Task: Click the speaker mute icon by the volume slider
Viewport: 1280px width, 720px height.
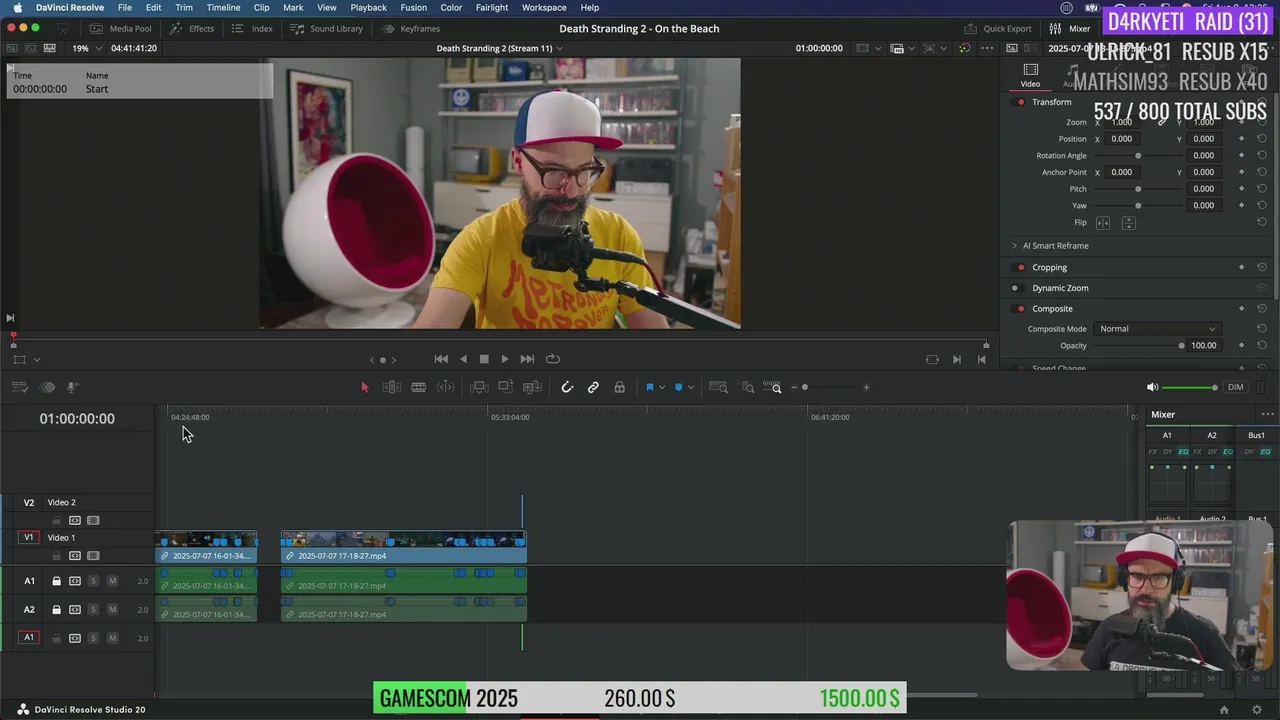Action: point(1152,387)
